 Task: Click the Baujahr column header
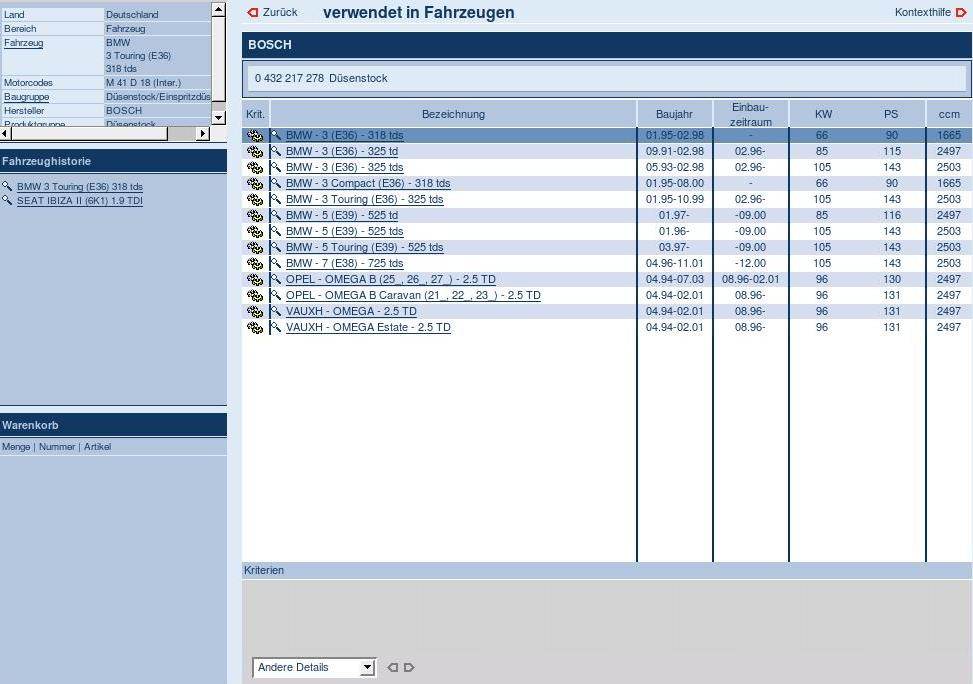(675, 114)
